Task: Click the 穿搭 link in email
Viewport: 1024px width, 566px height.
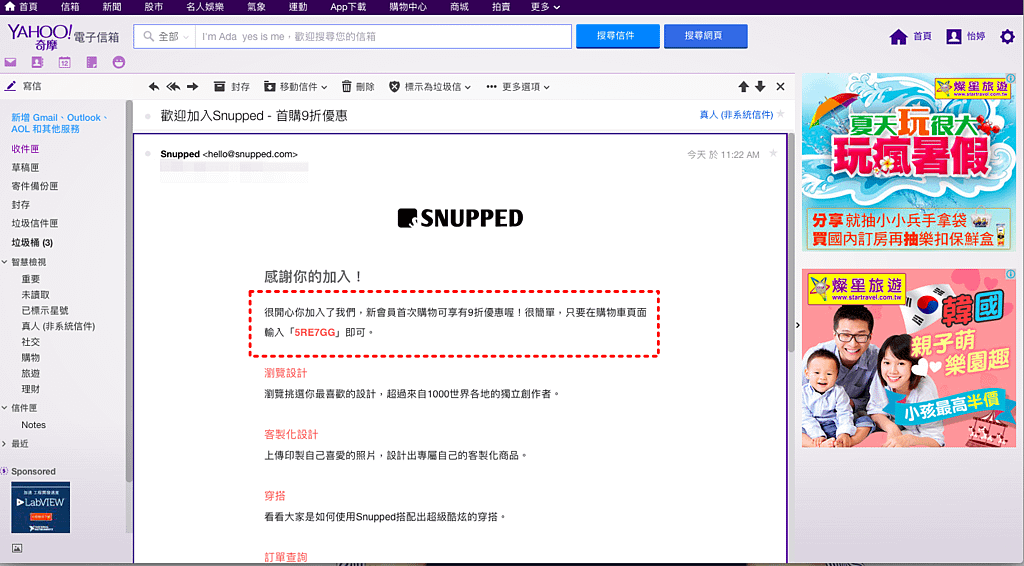Action: [x=275, y=496]
